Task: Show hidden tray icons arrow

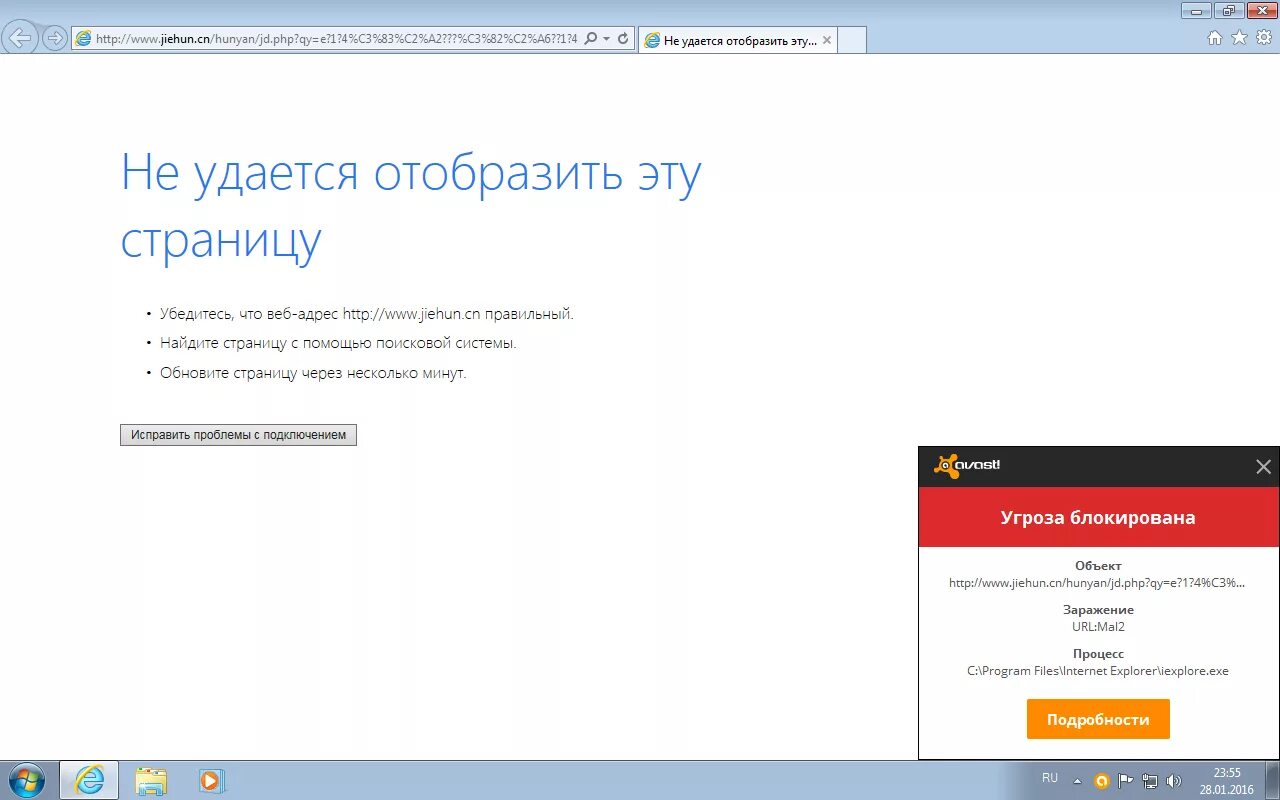Action: [1077, 781]
